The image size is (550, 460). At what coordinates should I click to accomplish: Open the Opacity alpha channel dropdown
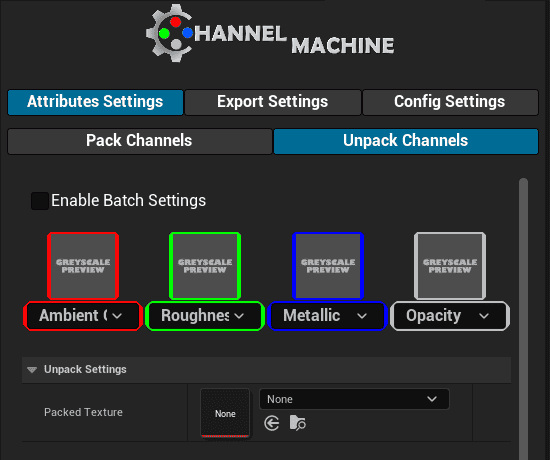(450, 316)
